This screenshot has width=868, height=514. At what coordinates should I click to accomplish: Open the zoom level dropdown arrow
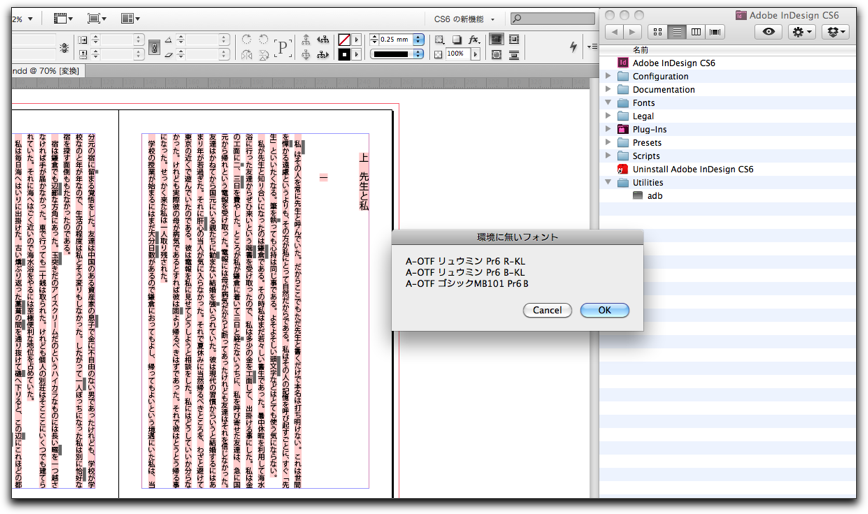click(x=30, y=19)
